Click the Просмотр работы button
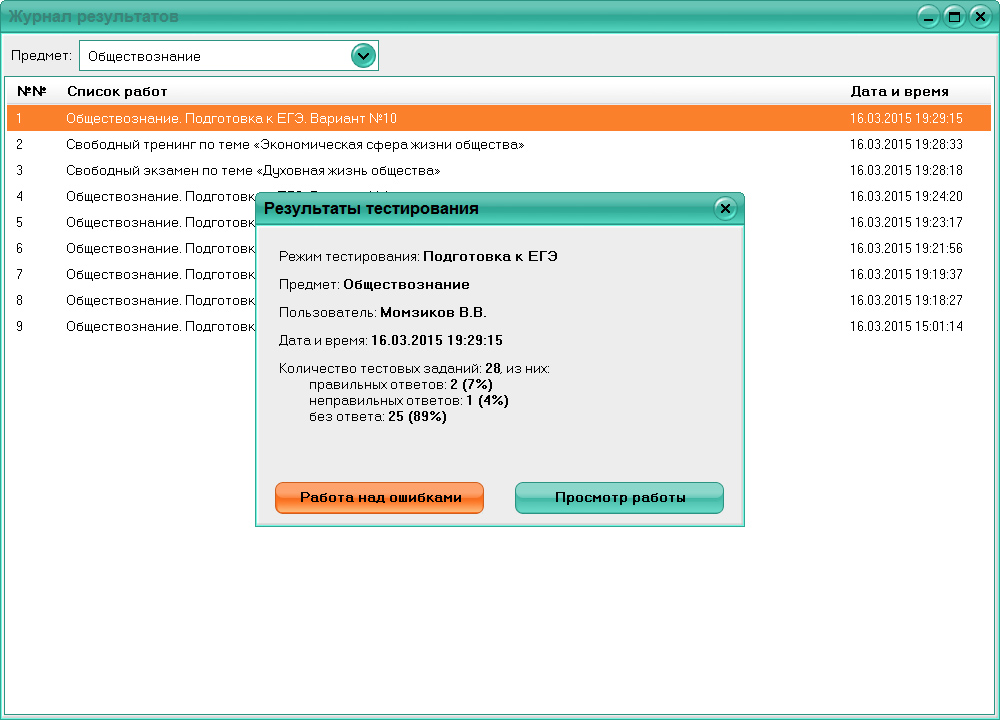Image resolution: width=1000 pixels, height=721 pixels. (x=619, y=497)
